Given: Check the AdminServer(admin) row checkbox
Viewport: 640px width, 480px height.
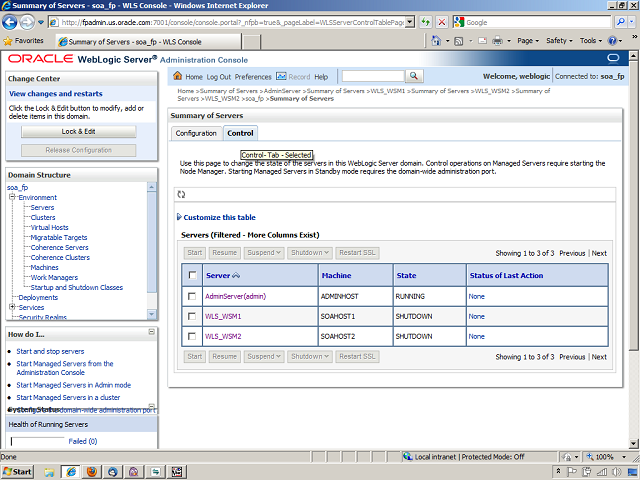Looking at the screenshot, I should [x=192, y=297].
